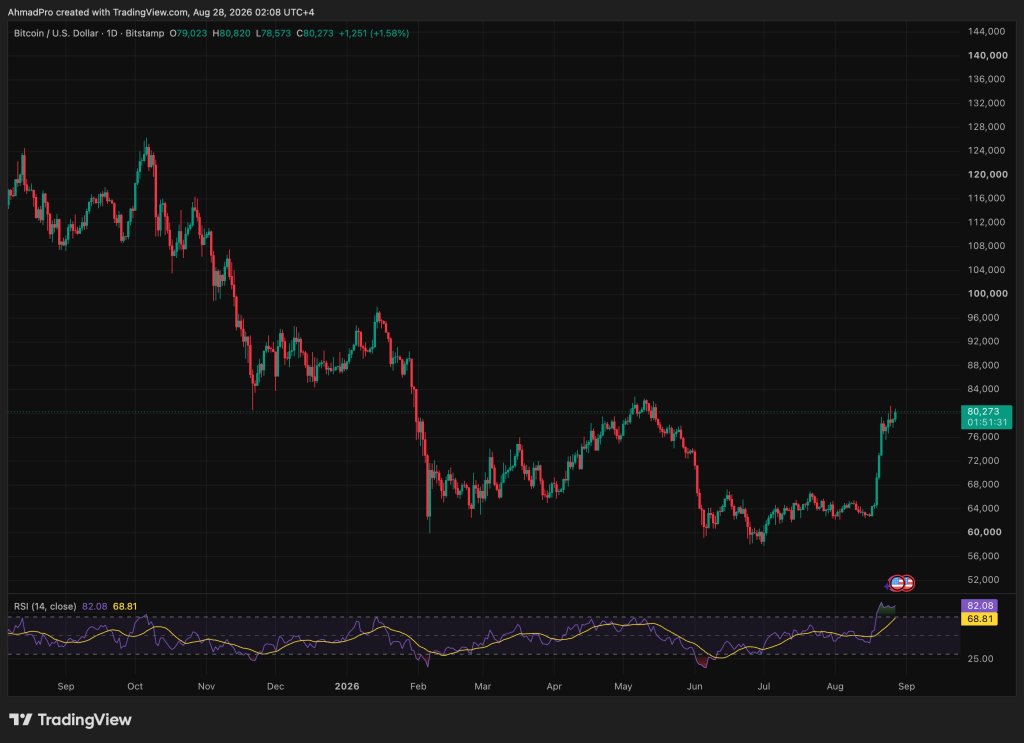Click the Jun label on time axis
The width and height of the screenshot is (1024, 743).
point(695,686)
